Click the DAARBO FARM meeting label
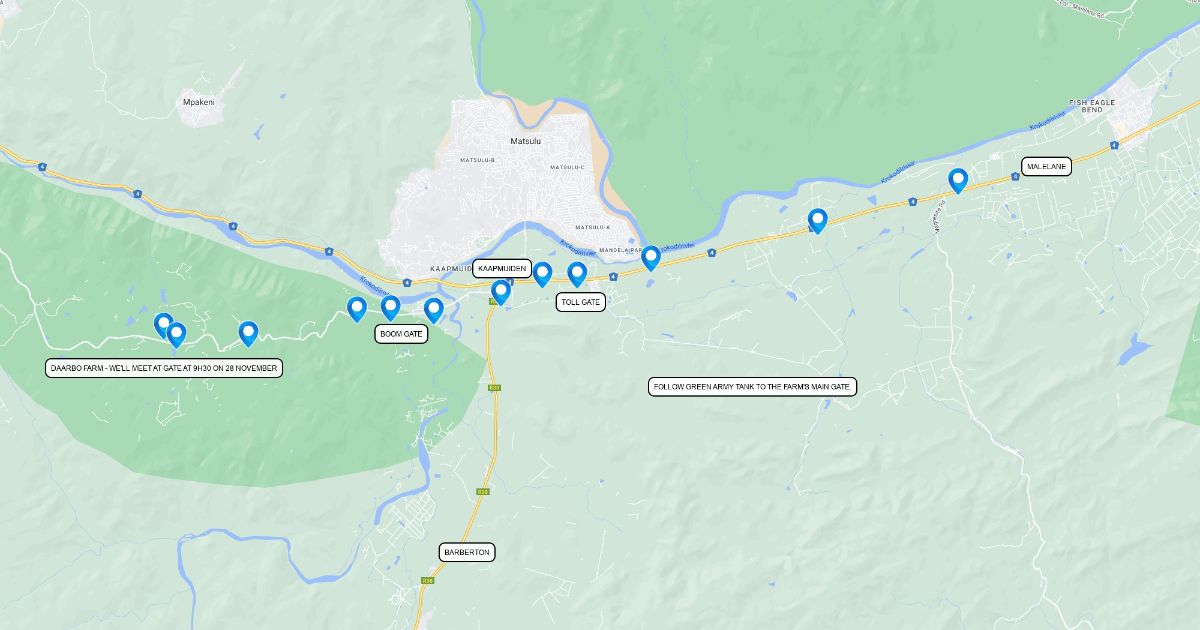Viewport: 1200px width, 630px height. pyautogui.click(x=165, y=368)
